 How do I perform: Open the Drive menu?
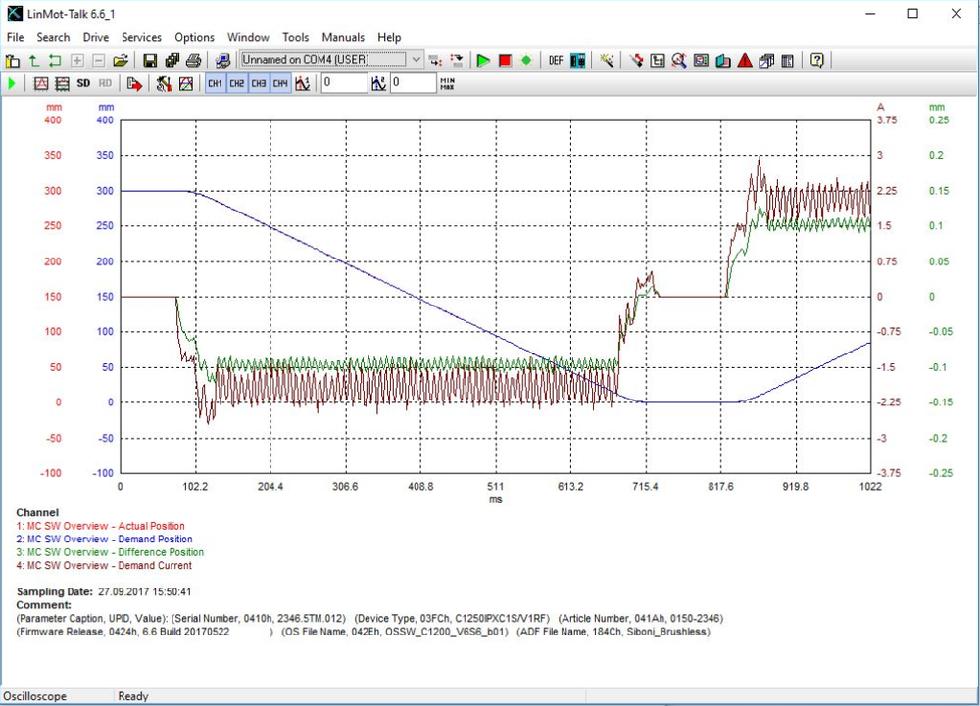[x=96, y=37]
